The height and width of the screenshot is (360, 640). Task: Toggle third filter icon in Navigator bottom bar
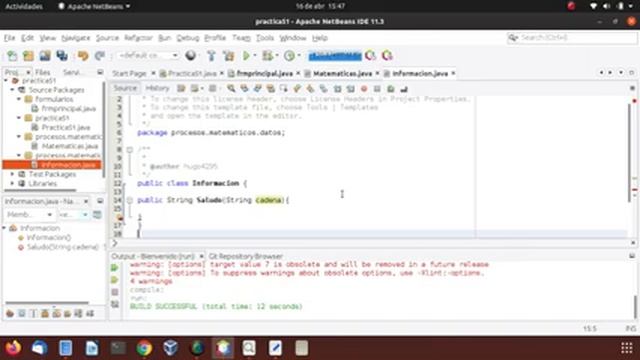[x=33, y=313]
